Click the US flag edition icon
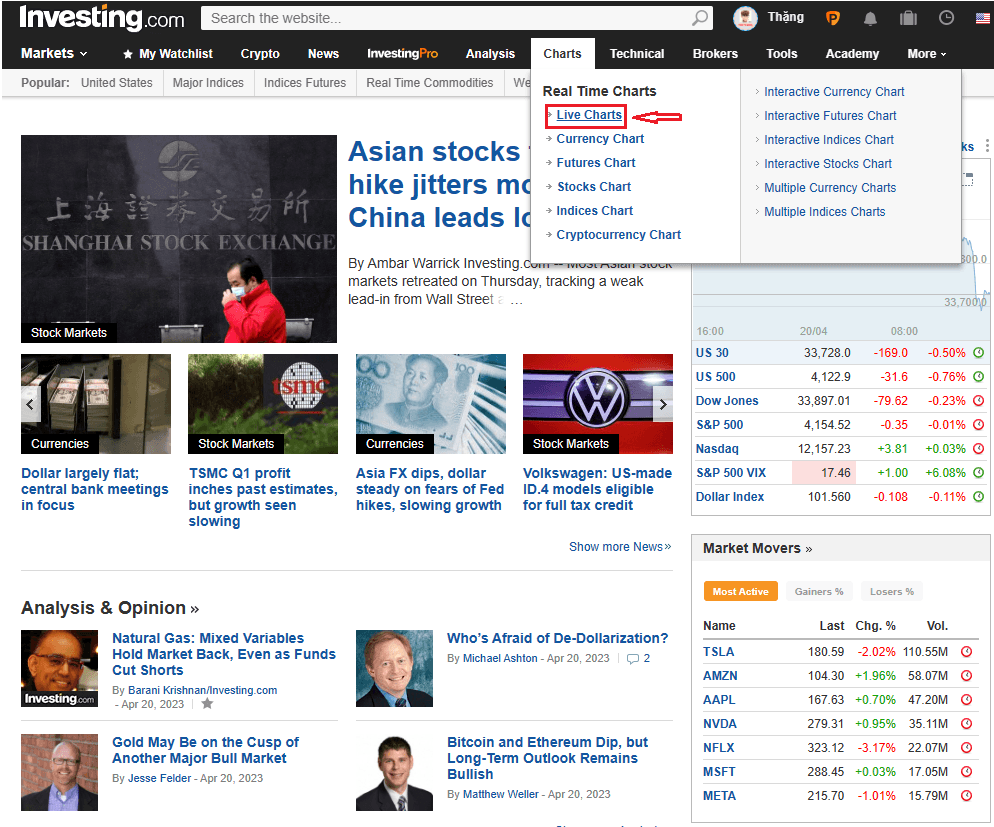This screenshot has width=994, height=827. tap(983, 18)
